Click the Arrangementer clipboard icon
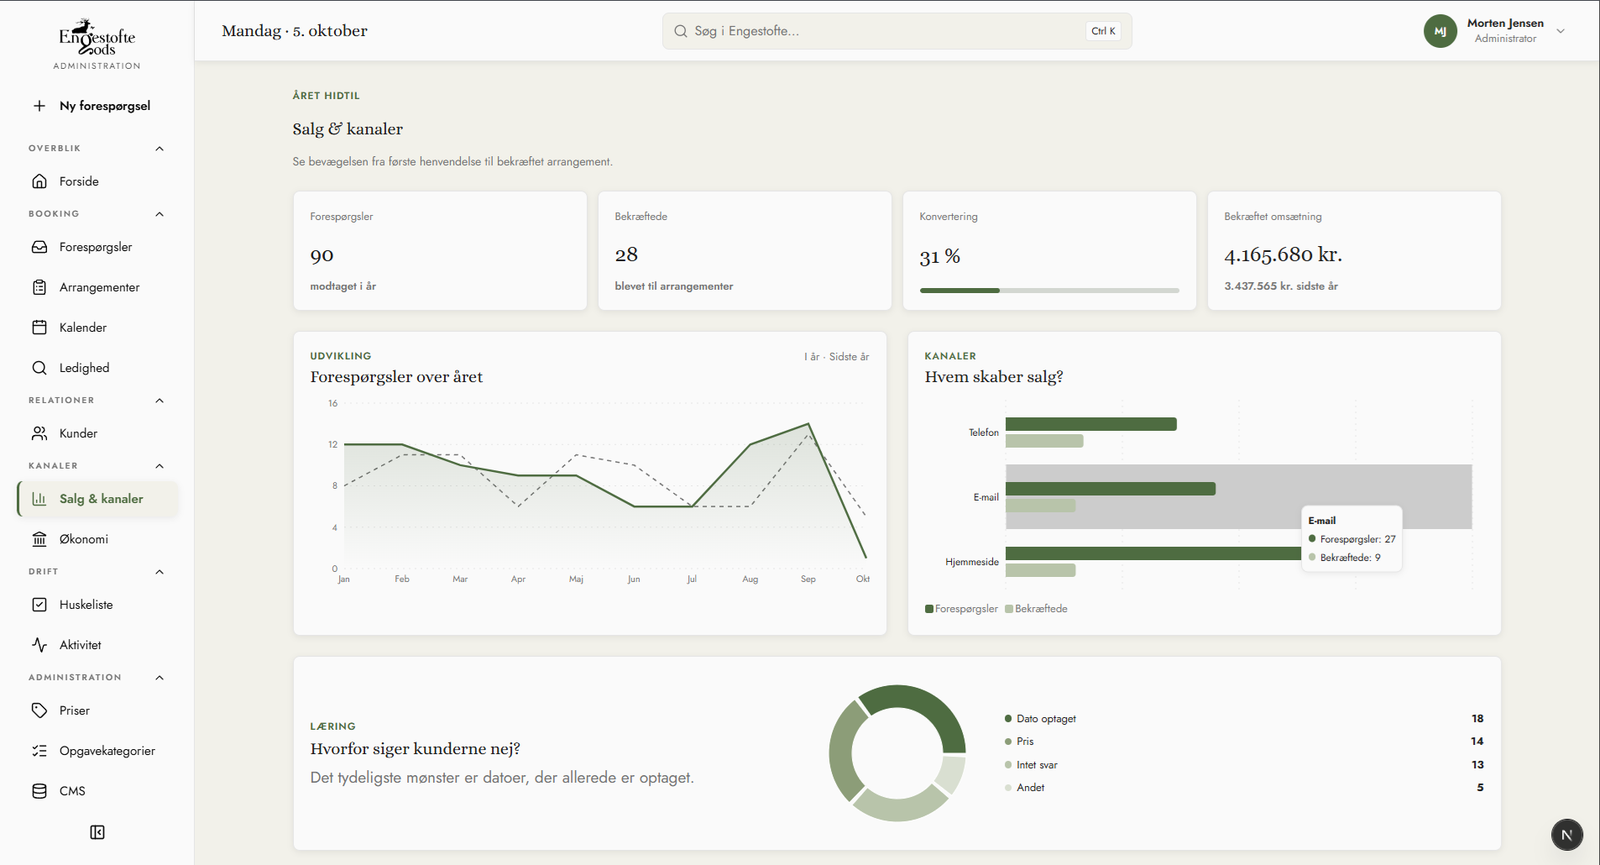 pos(39,287)
